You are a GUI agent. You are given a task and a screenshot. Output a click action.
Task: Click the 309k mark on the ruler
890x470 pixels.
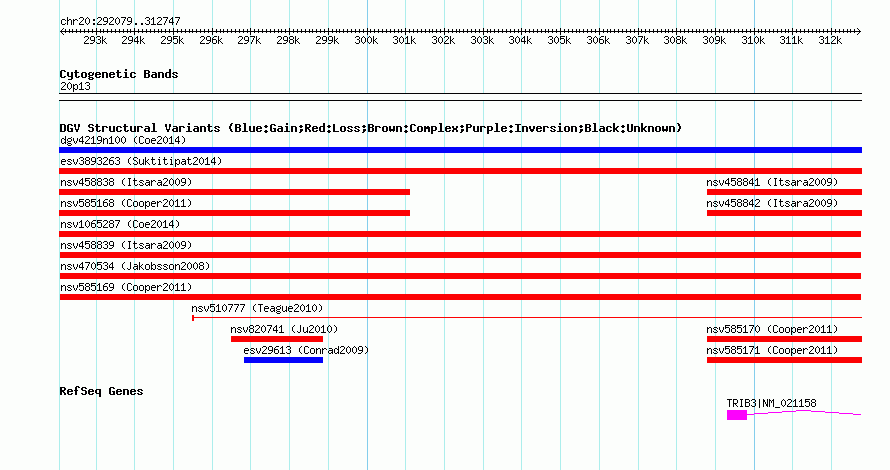(x=714, y=40)
